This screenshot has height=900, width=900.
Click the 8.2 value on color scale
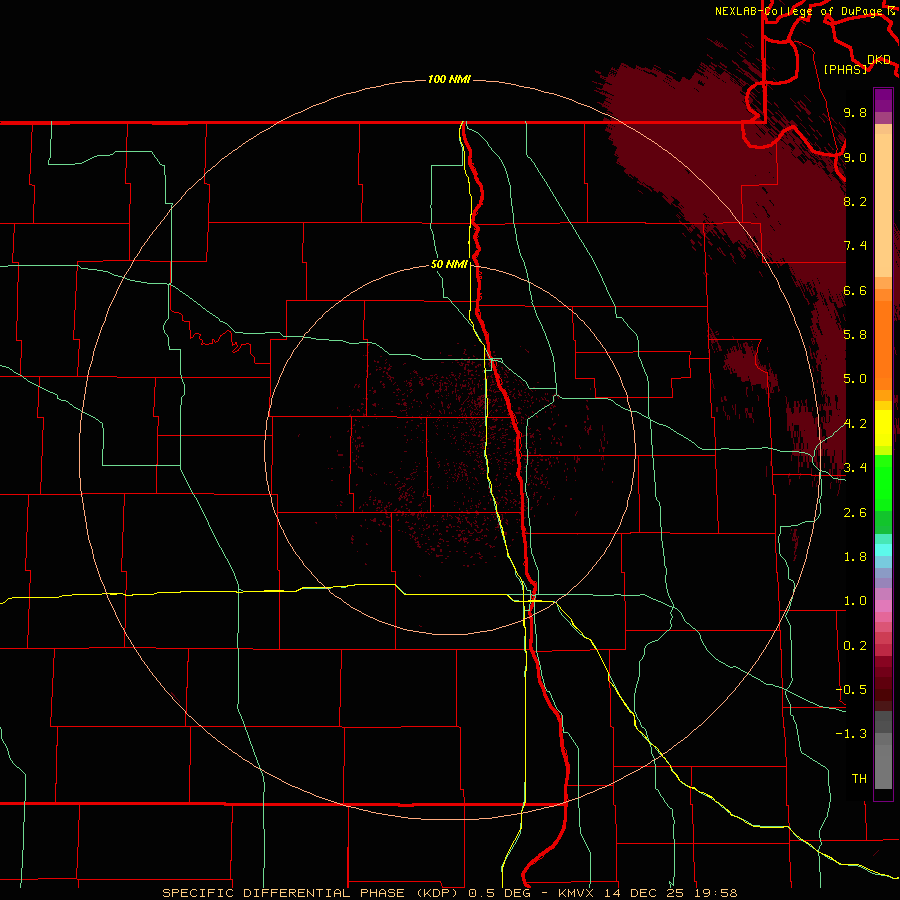[x=855, y=201]
